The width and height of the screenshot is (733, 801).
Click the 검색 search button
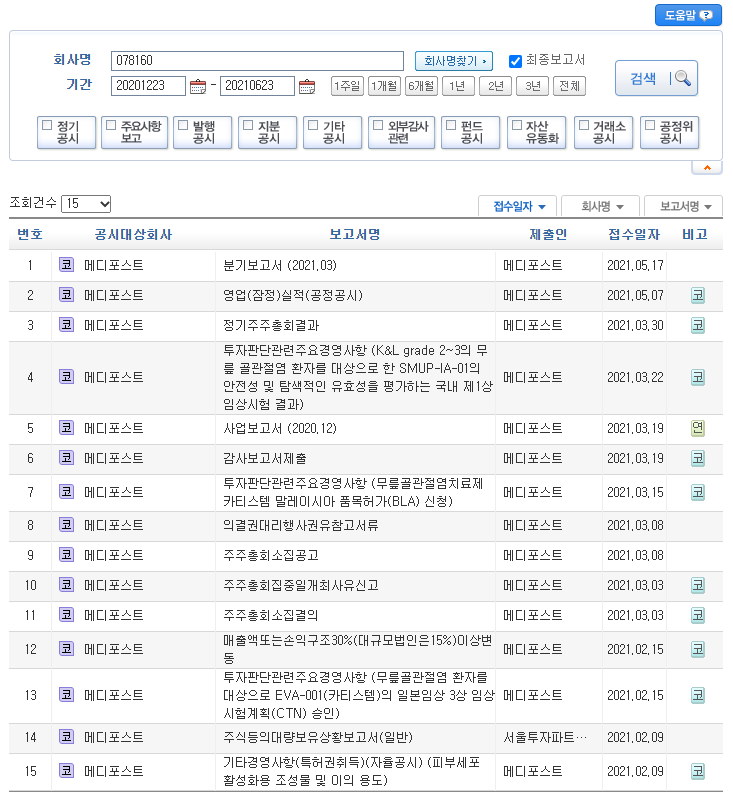656,78
